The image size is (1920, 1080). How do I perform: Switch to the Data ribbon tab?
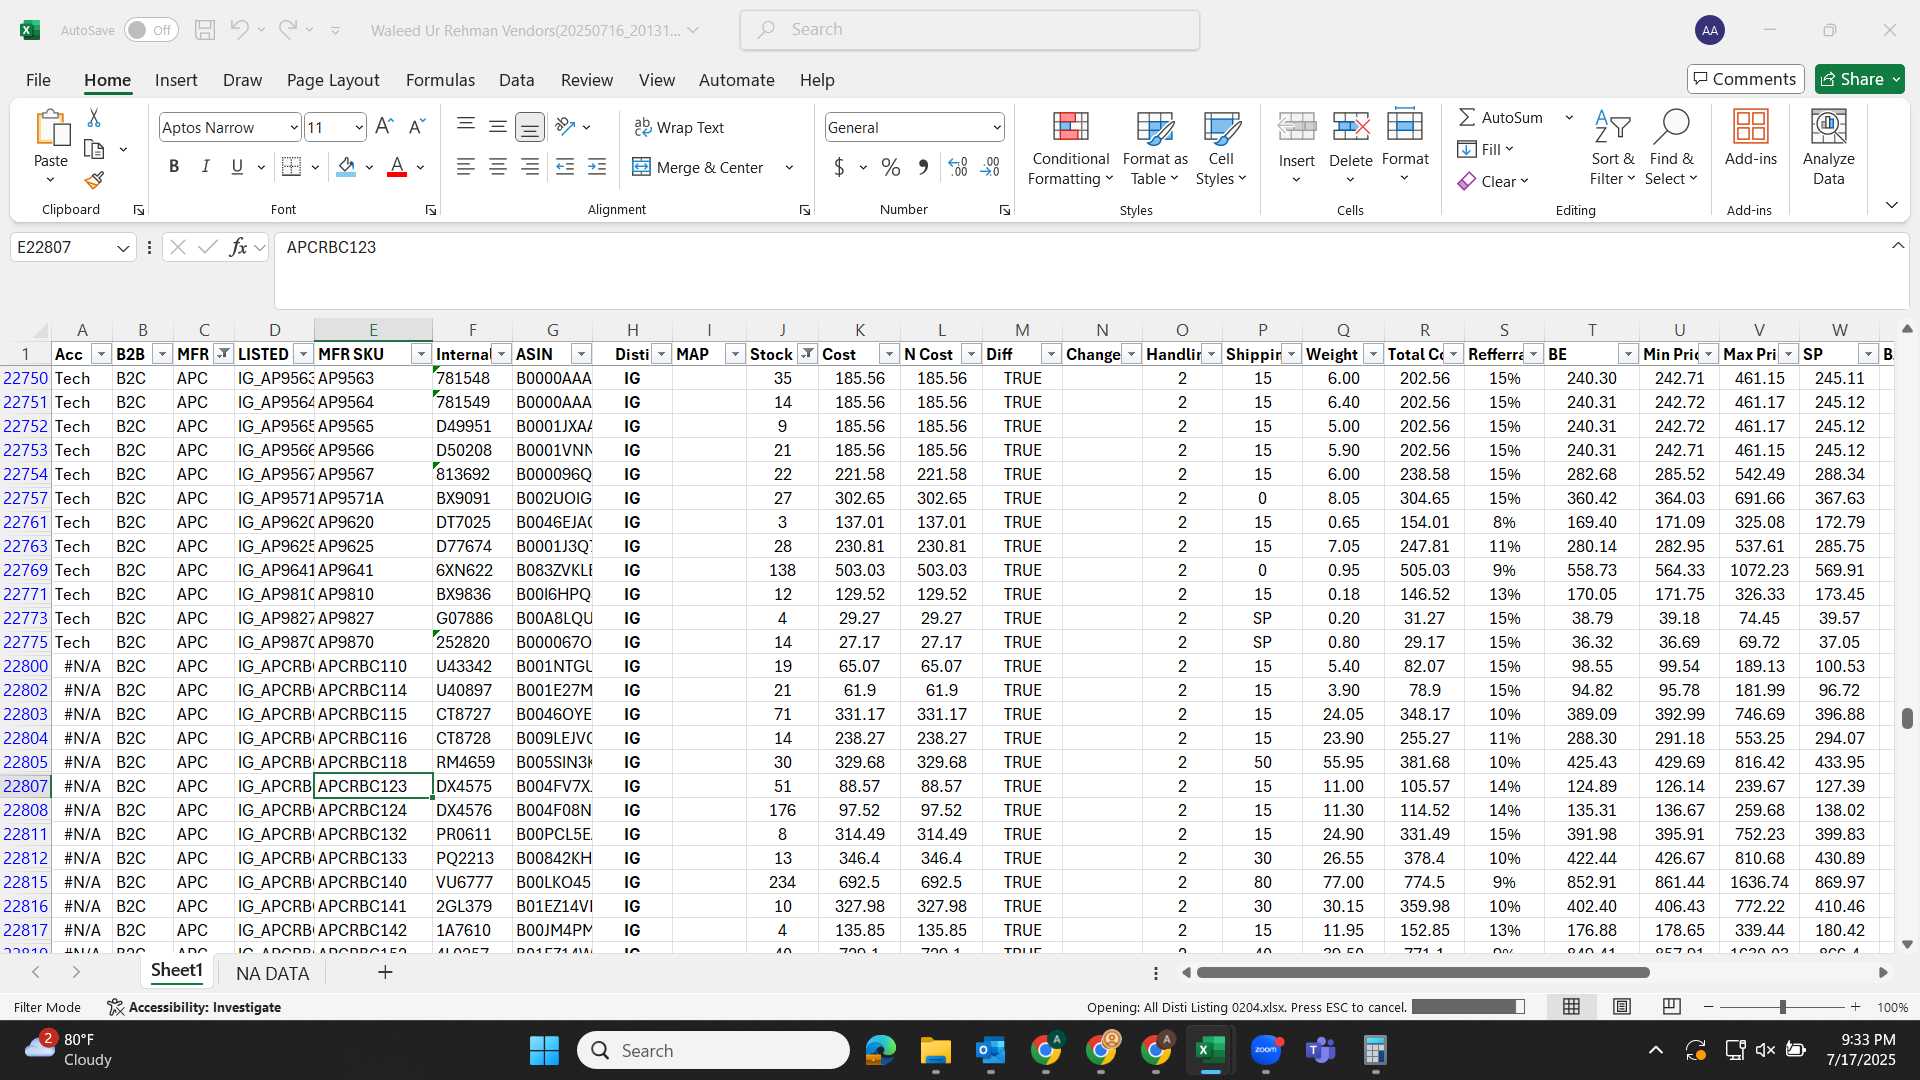click(516, 80)
